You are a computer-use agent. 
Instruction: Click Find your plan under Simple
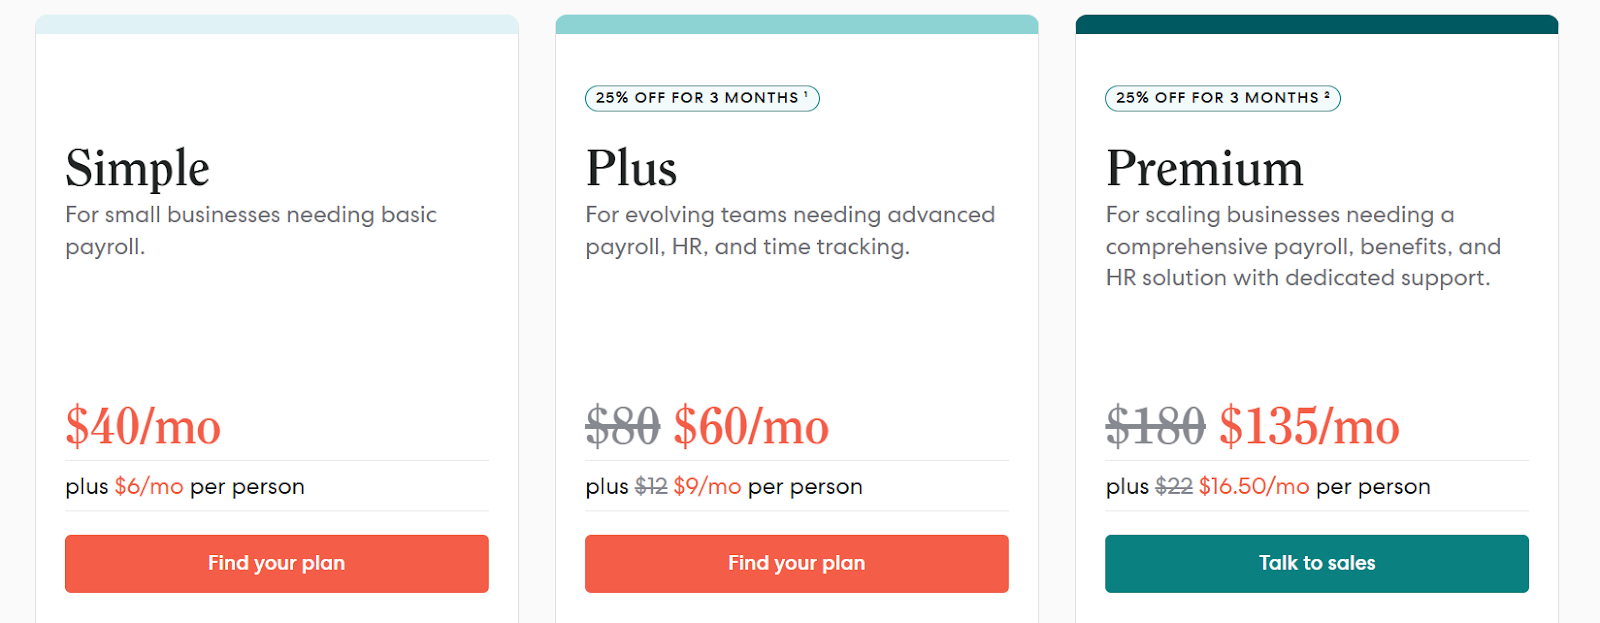coord(276,563)
